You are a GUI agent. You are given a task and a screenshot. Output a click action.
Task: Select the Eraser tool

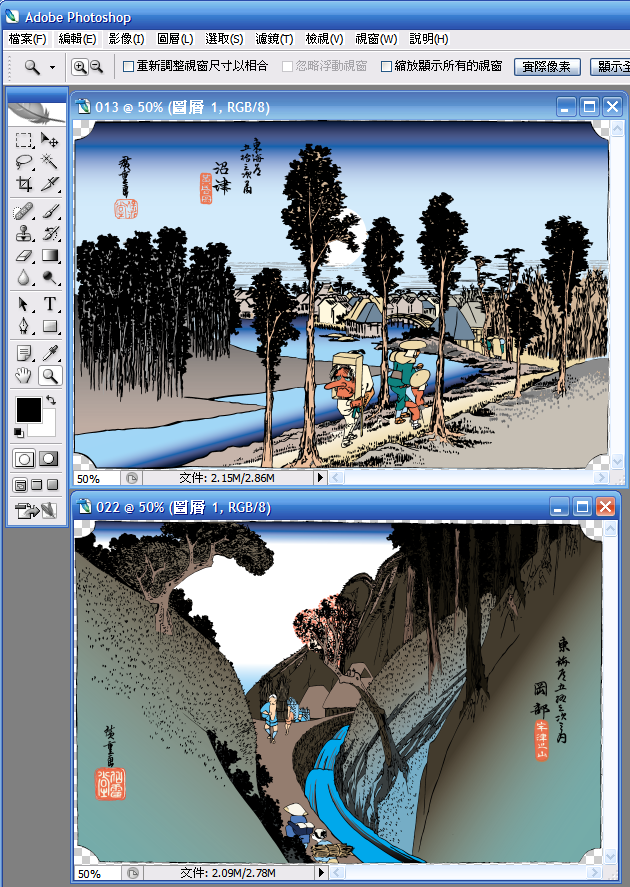coord(23,255)
